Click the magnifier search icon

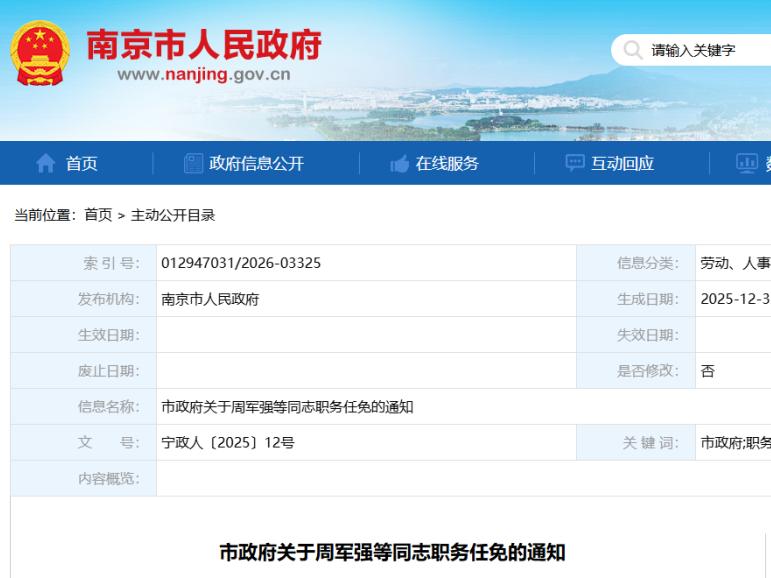point(633,49)
